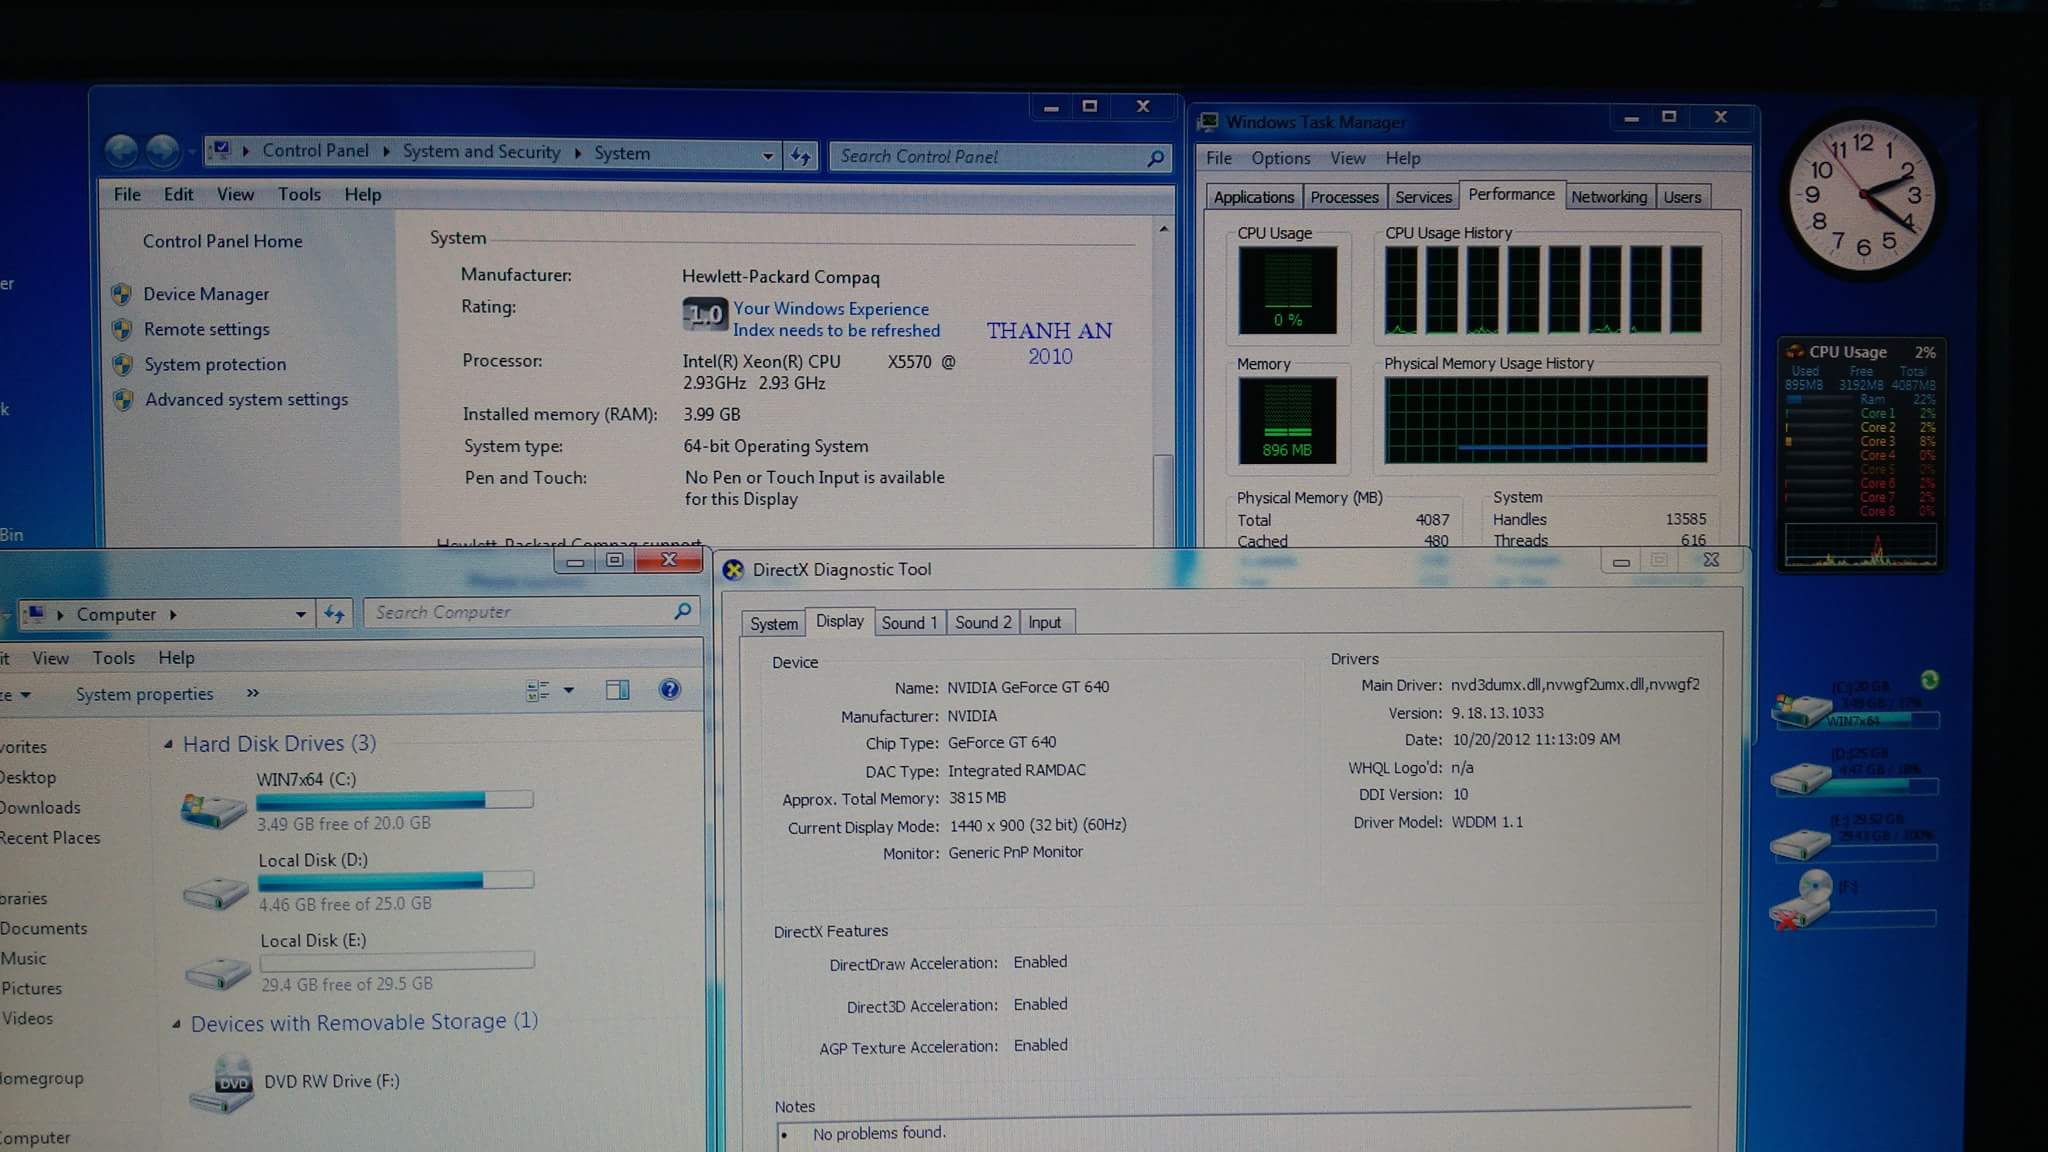The image size is (2048, 1152).
Task: Switch to Sound 1 tab in DirectX tool
Action: point(909,622)
